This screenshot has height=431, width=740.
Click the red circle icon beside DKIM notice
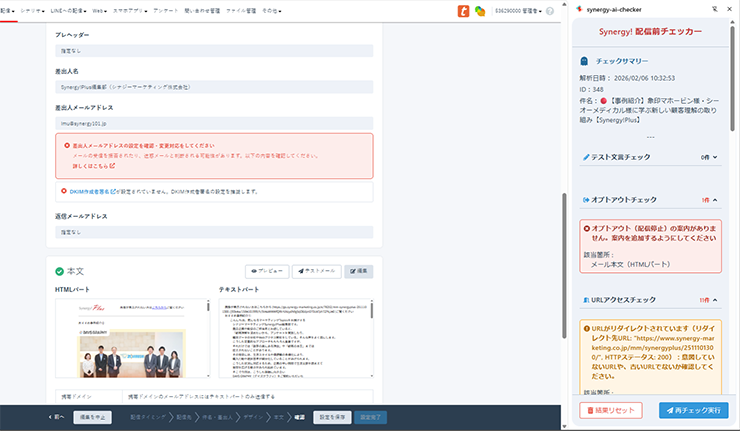tap(64, 191)
